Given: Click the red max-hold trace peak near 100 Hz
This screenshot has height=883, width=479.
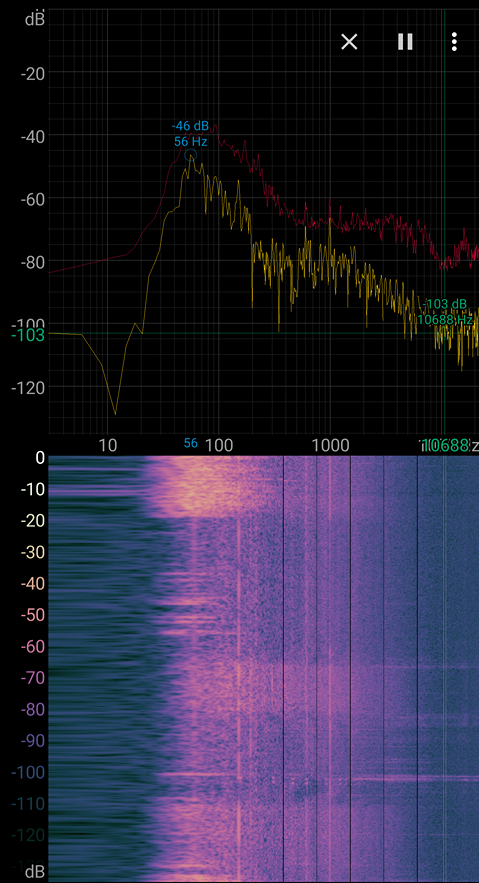Looking at the screenshot, I should [x=215, y=126].
